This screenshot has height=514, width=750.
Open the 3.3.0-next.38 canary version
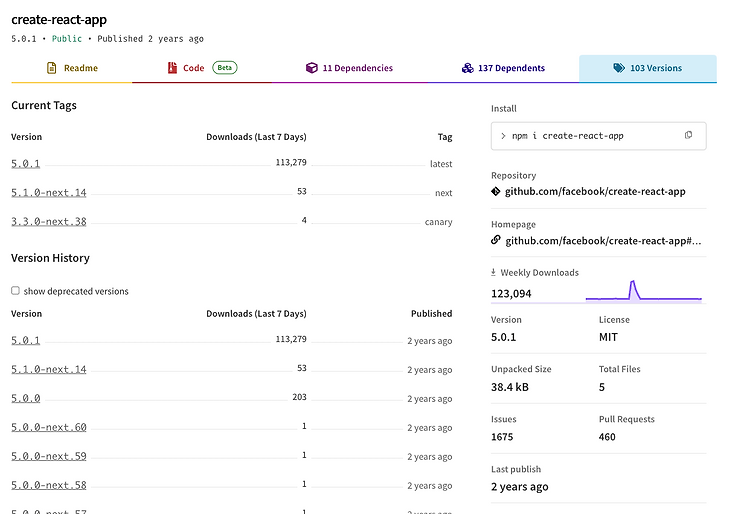coord(49,222)
